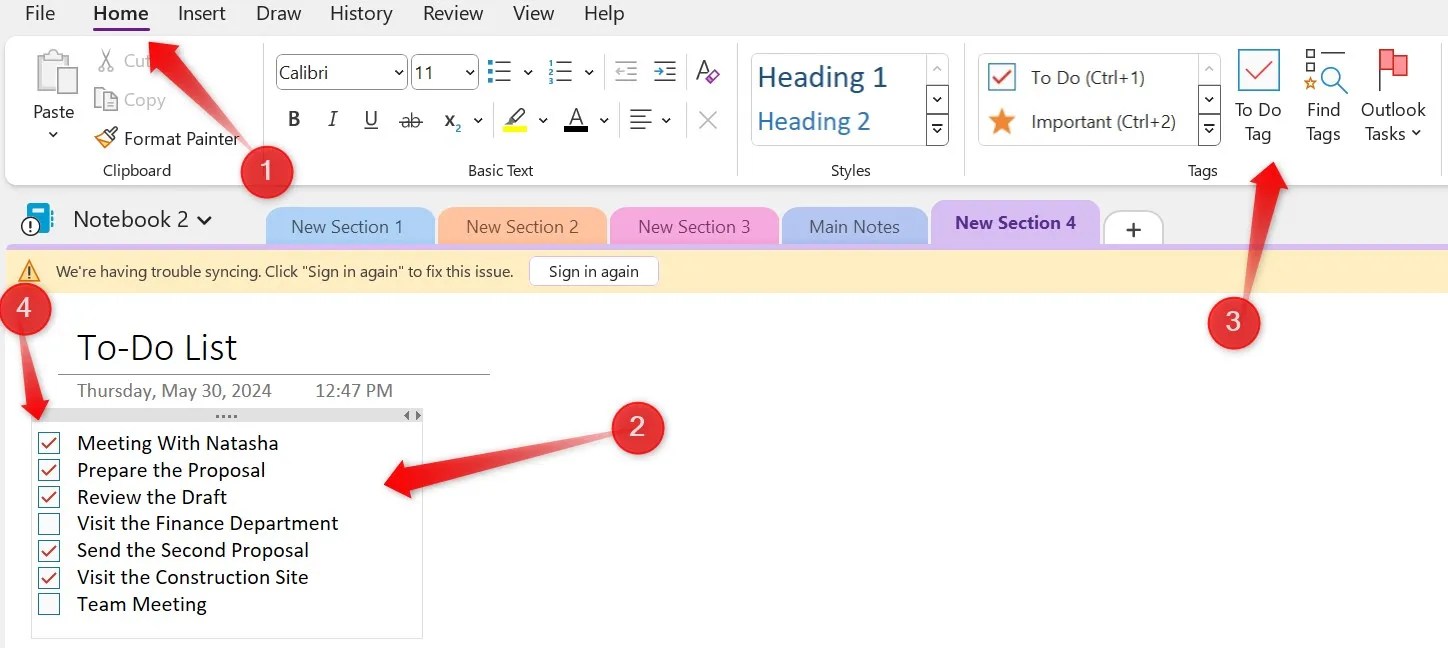Open the font color swatch menu
This screenshot has height=648, width=1448.
[602, 121]
